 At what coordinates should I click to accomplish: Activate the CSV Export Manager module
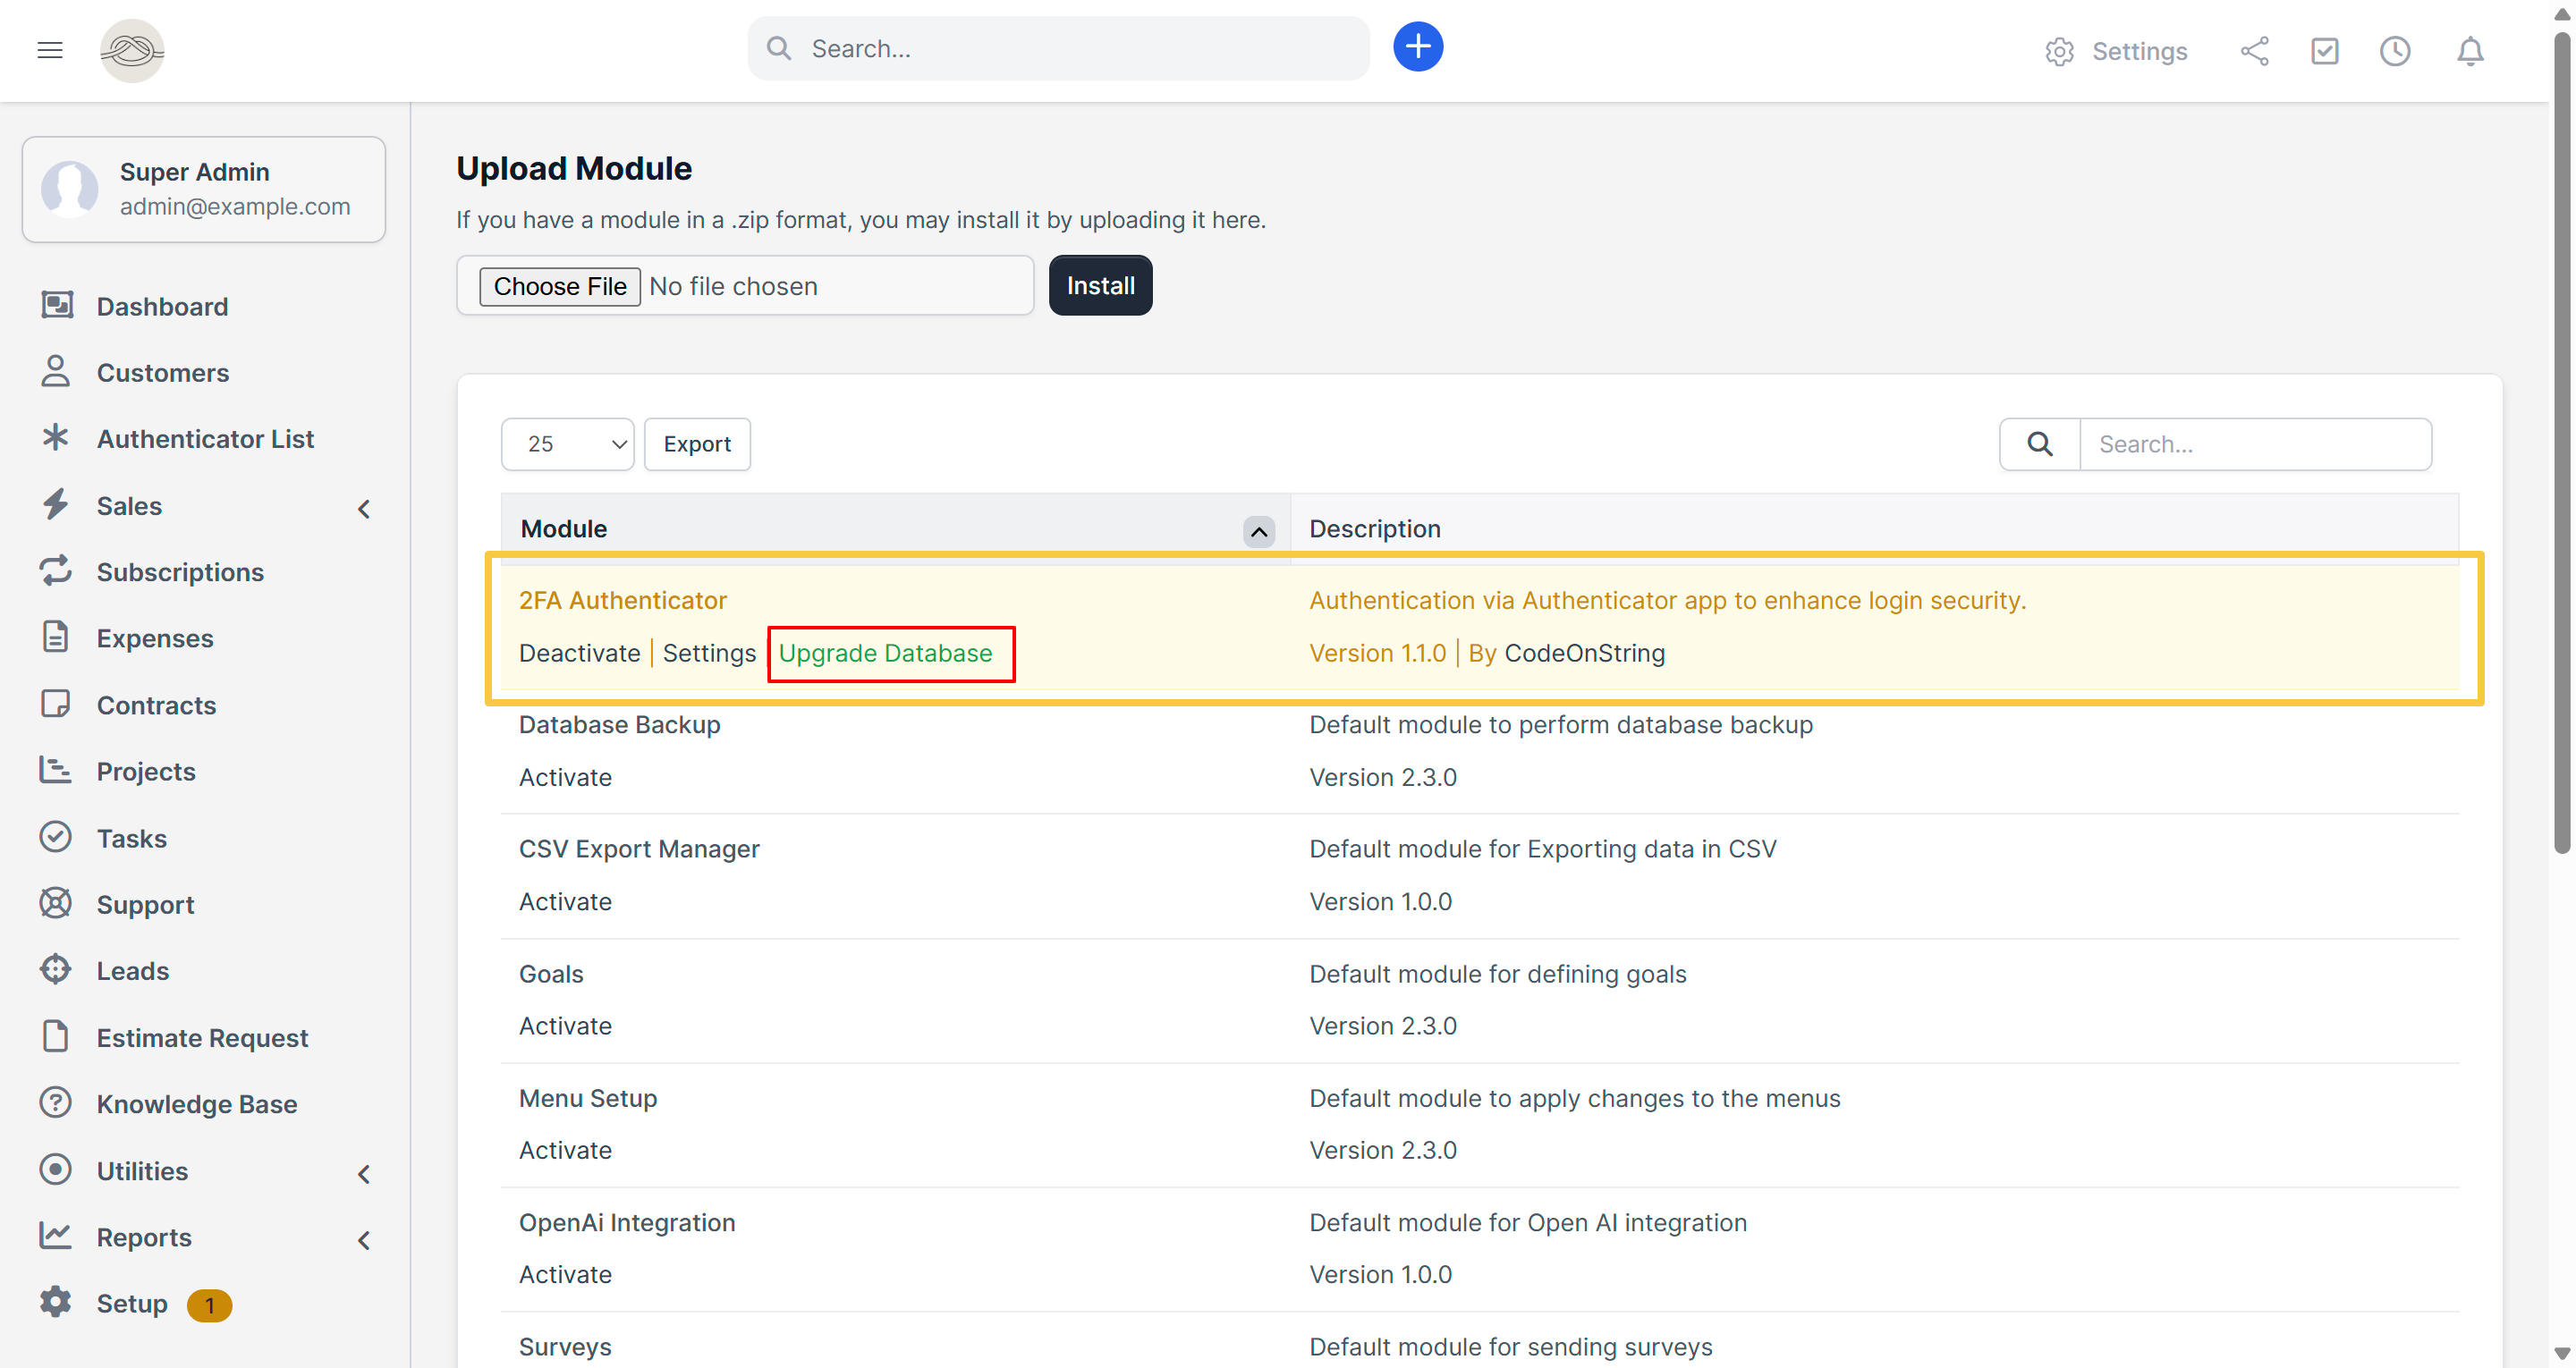tap(565, 901)
